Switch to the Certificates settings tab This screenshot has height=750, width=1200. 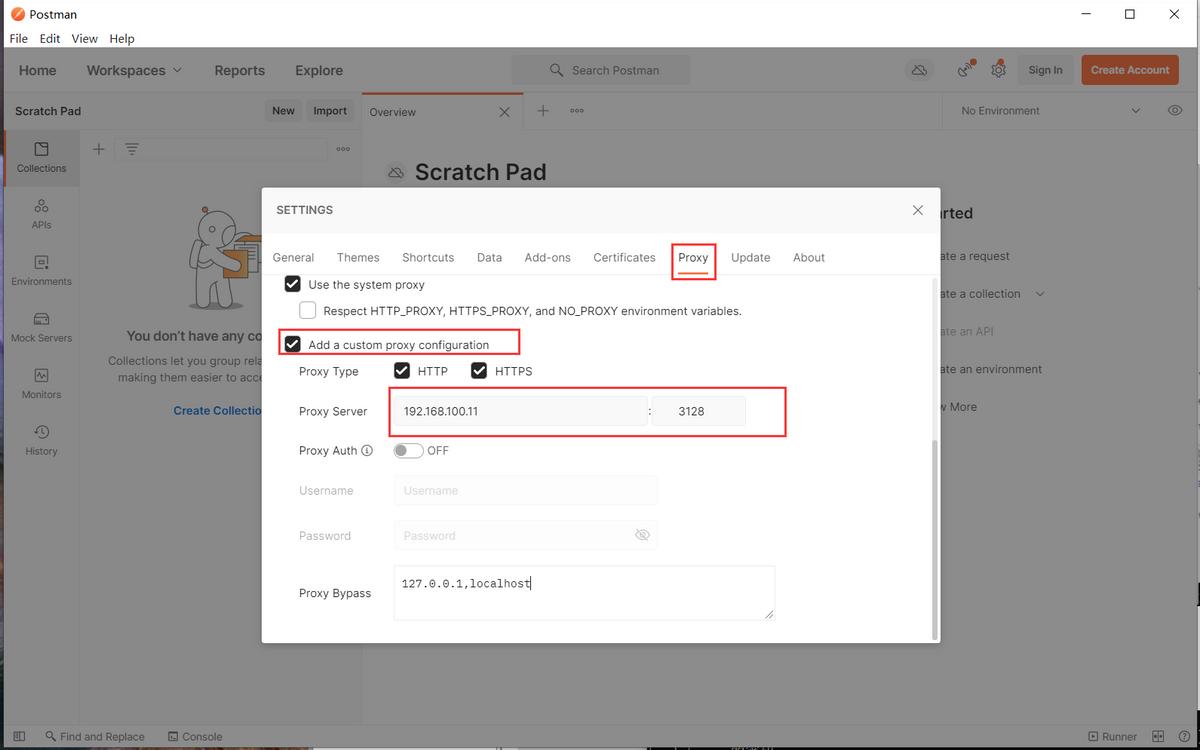(x=624, y=257)
